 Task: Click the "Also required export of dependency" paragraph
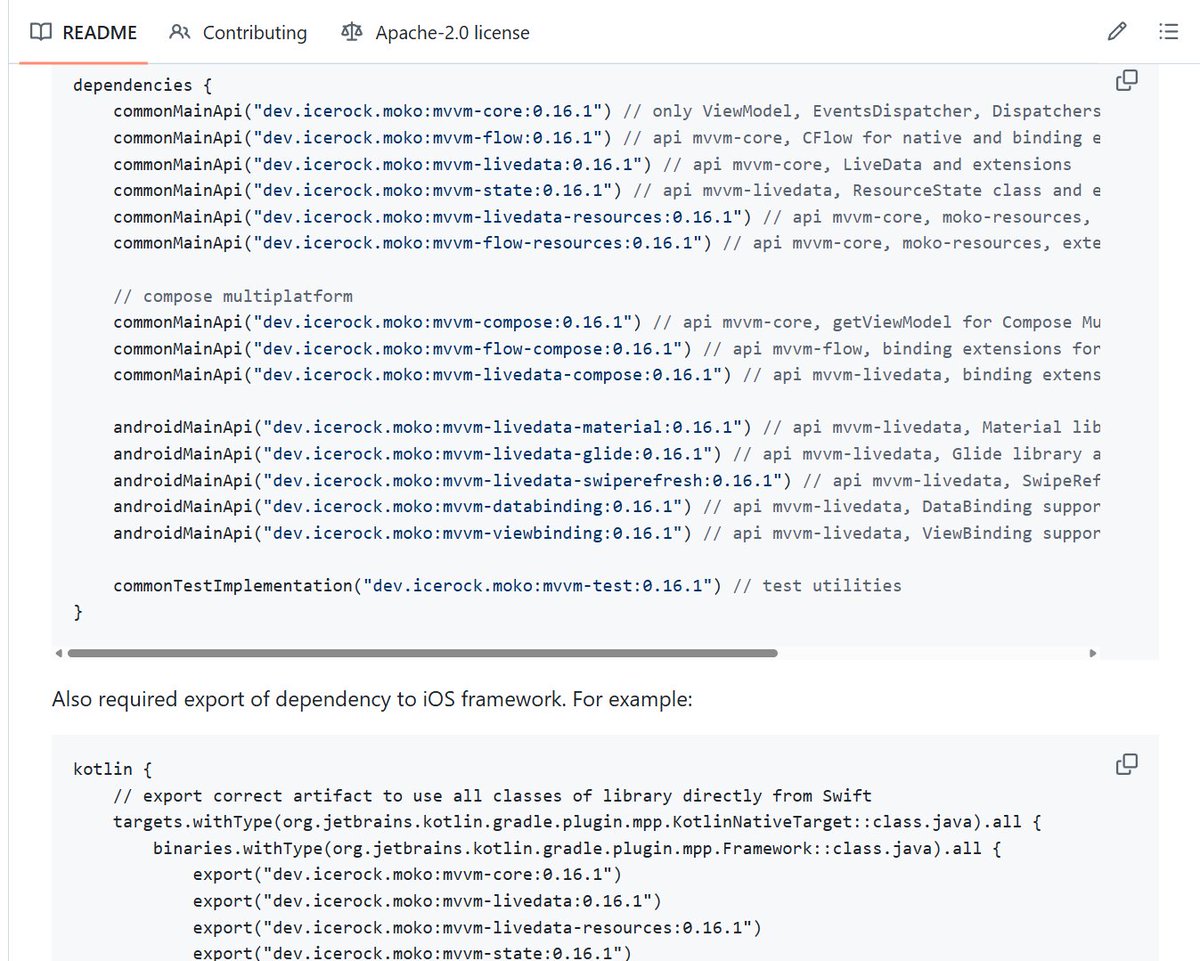(372, 699)
